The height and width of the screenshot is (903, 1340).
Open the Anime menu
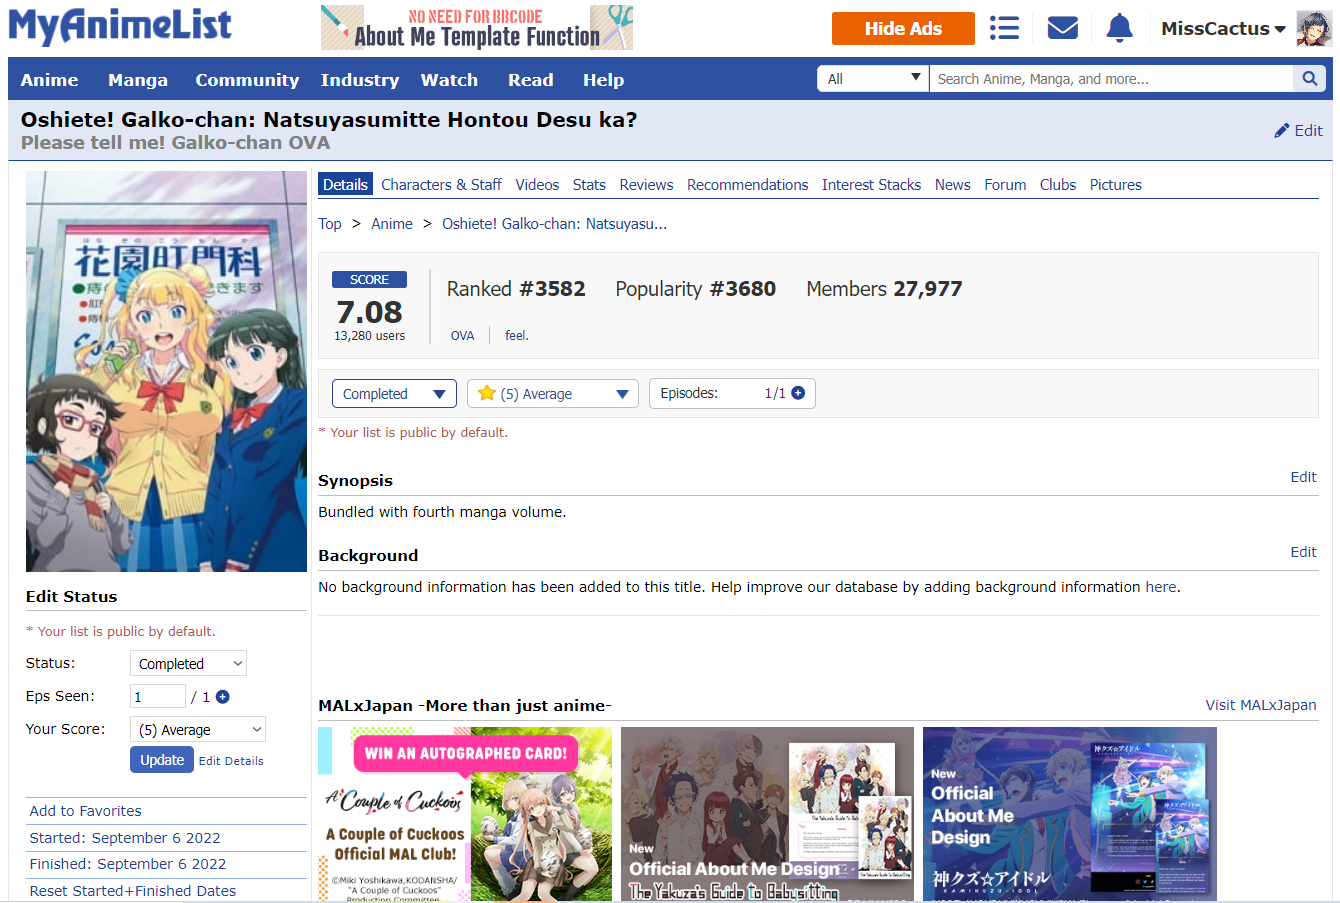pyautogui.click(x=49, y=80)
